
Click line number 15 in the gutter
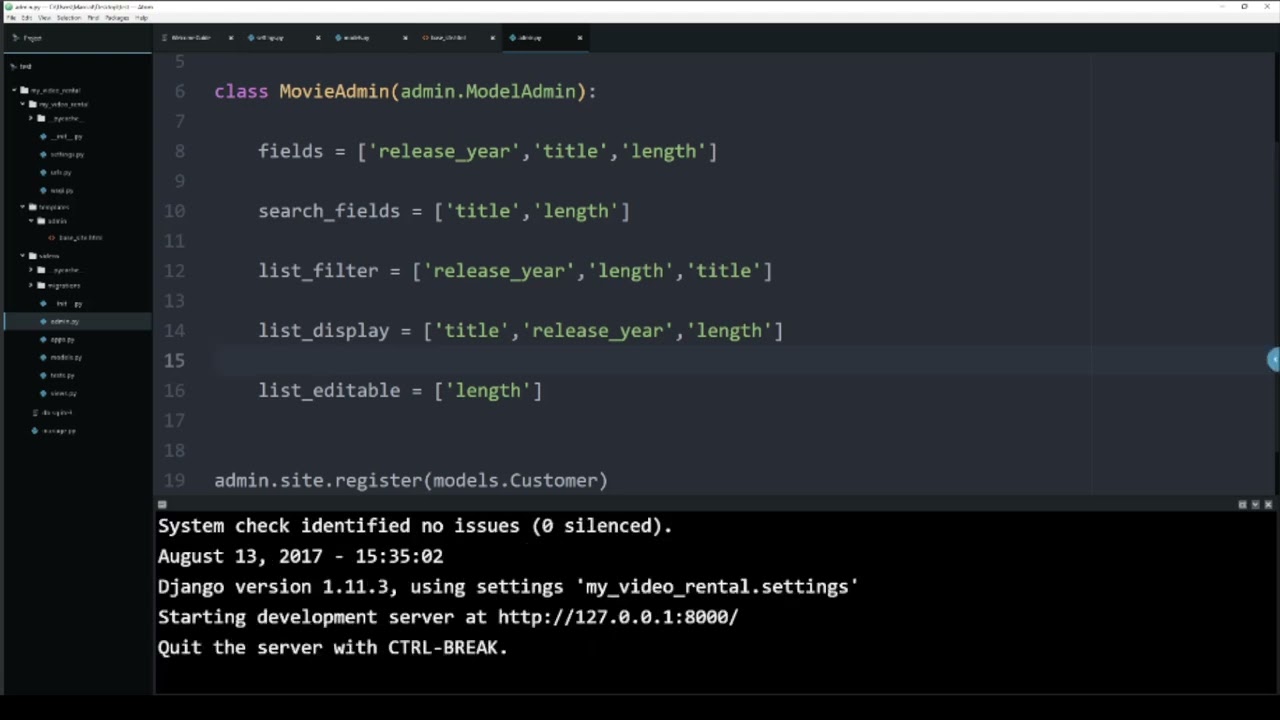[x=174, y=361]
